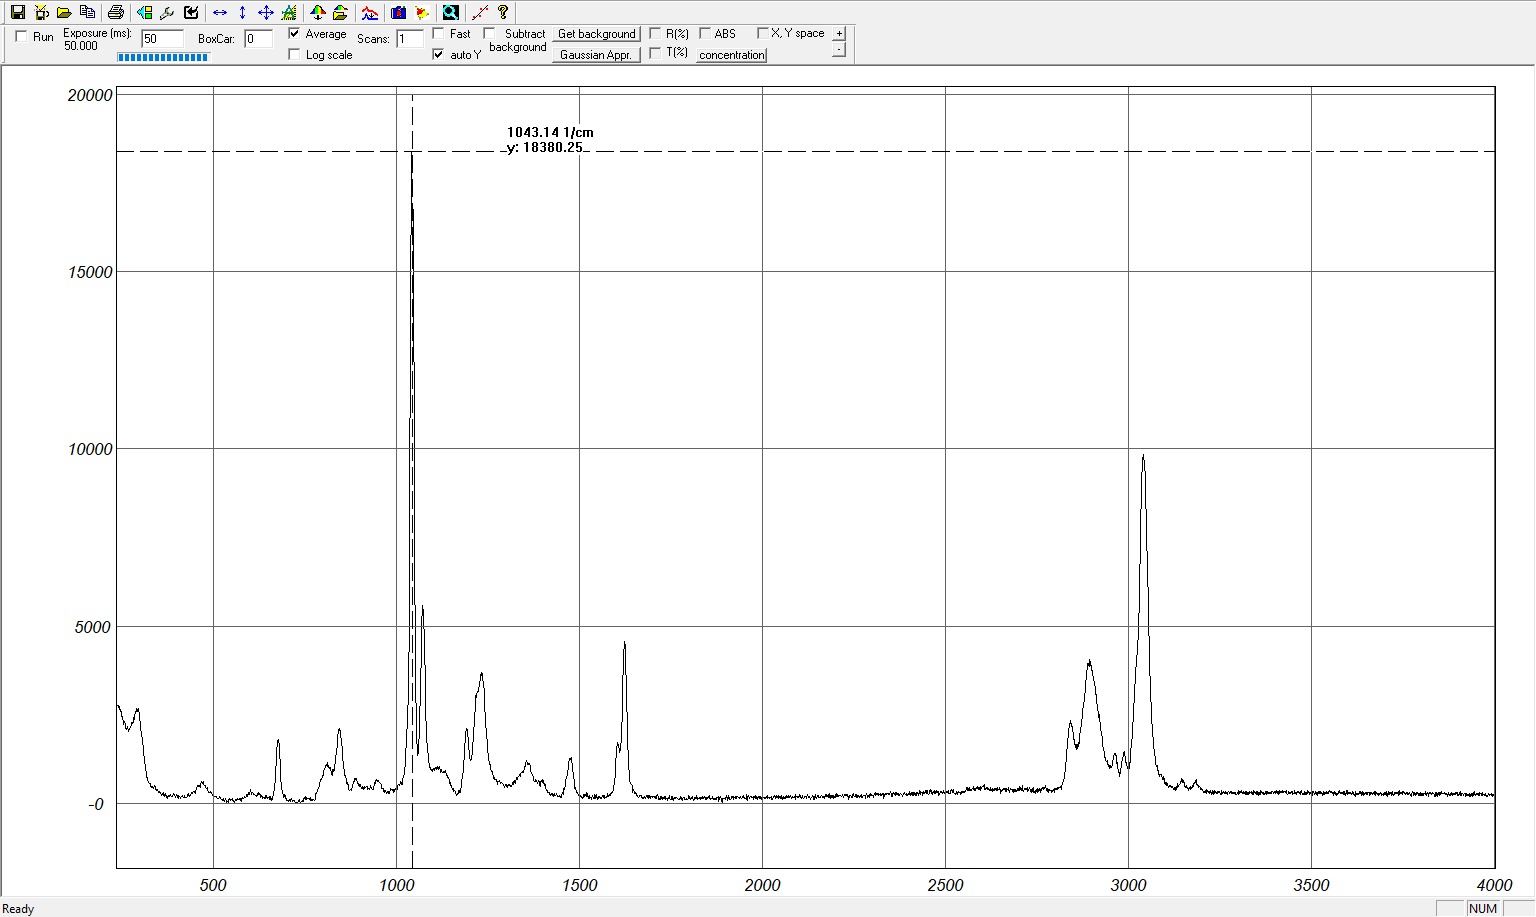The height and width of the screenshot is (917, 1536).
Task: Uncheck the Average checkbox
Action: [x=294, y=34]
